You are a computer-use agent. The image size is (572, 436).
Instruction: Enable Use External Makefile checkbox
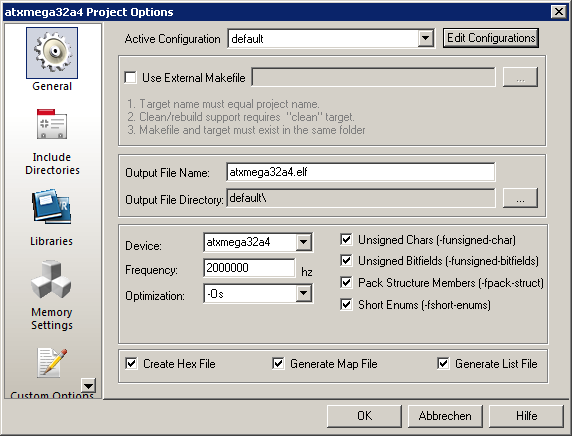coord(131,77)
